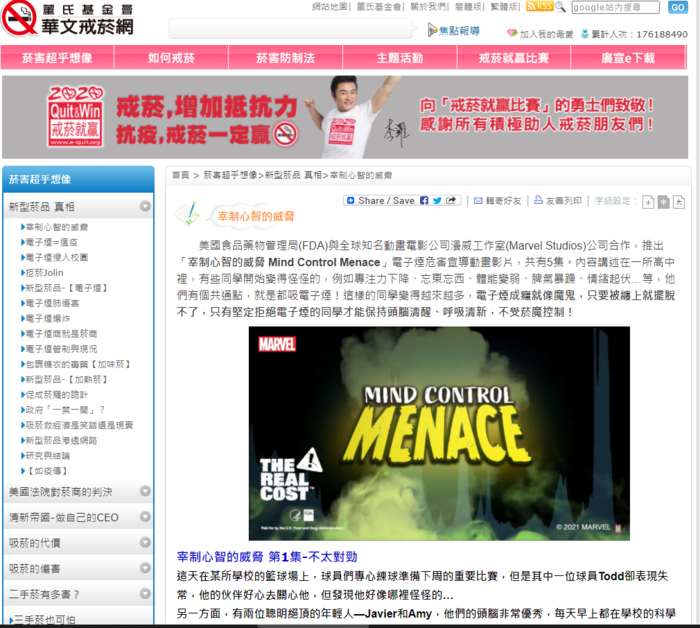Image resolution: width=700 pixels, height=628 pixels.
Task: Open 網站地圖 link
Action: tap(330, 7)
